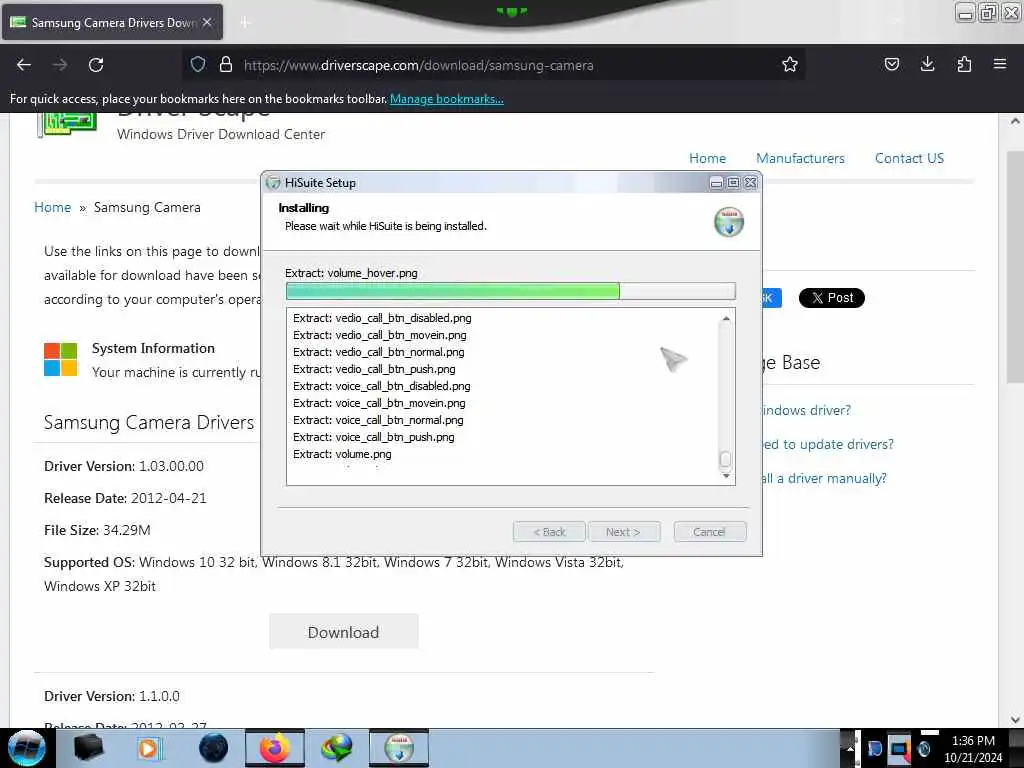Close the Samsung Camera Drivers tab

pyautogui.click(x=207, y=22)
